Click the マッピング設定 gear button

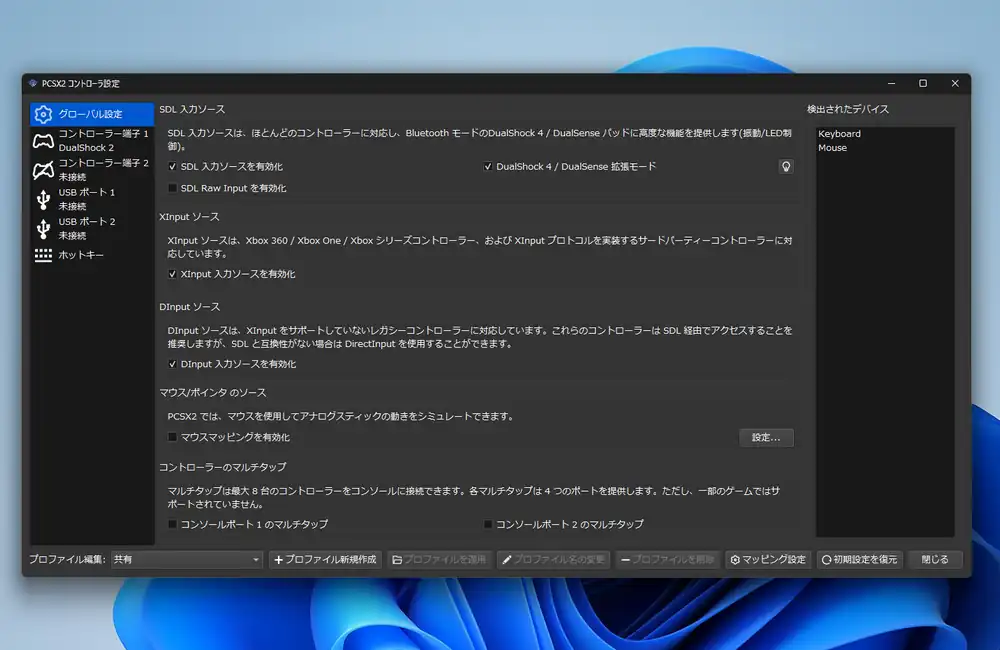(767, 560)
